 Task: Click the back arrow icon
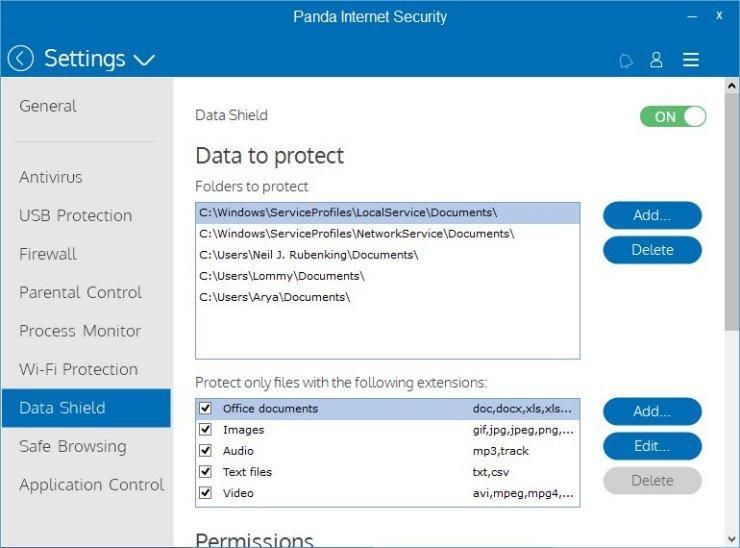click(20, 59)
